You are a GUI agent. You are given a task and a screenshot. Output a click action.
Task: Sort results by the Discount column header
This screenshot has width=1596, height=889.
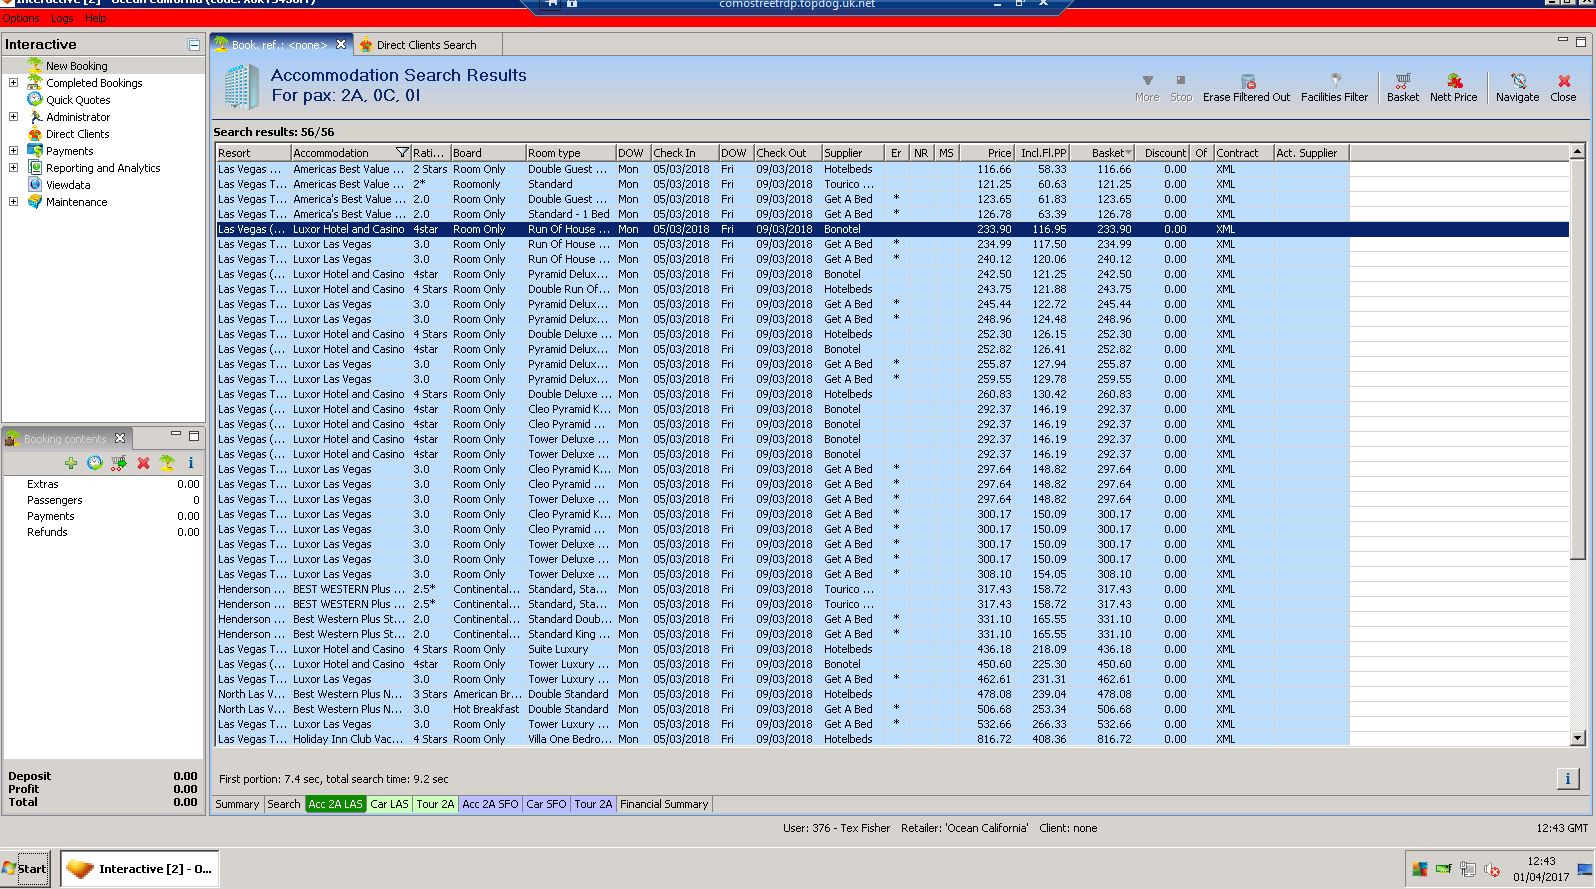click(x=1164, y=153)
